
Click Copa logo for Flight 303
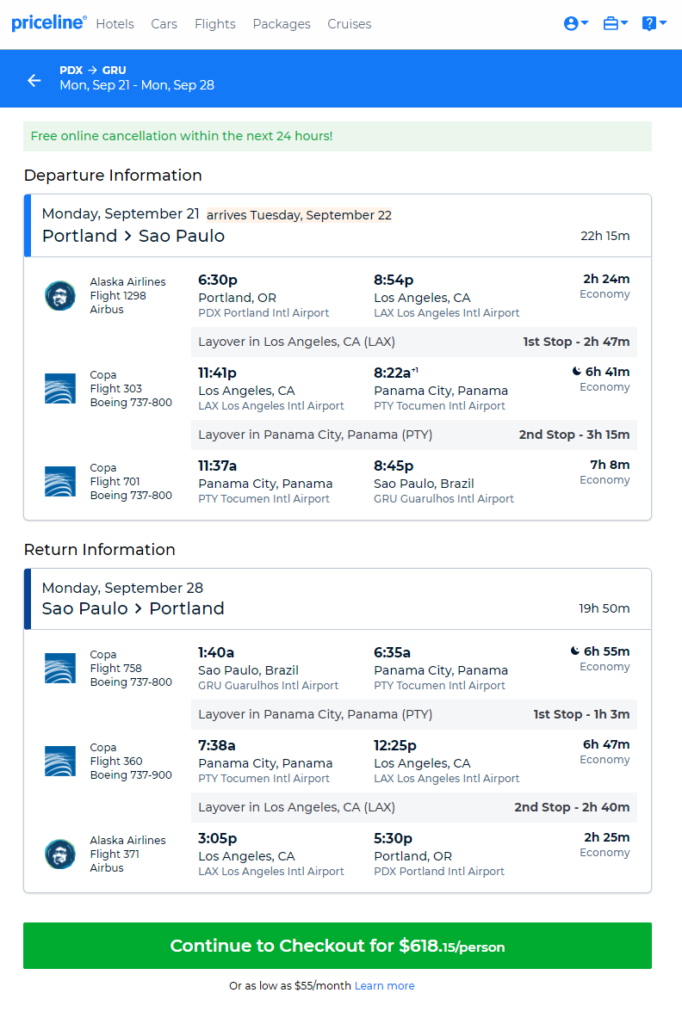(x=60, y=389)
